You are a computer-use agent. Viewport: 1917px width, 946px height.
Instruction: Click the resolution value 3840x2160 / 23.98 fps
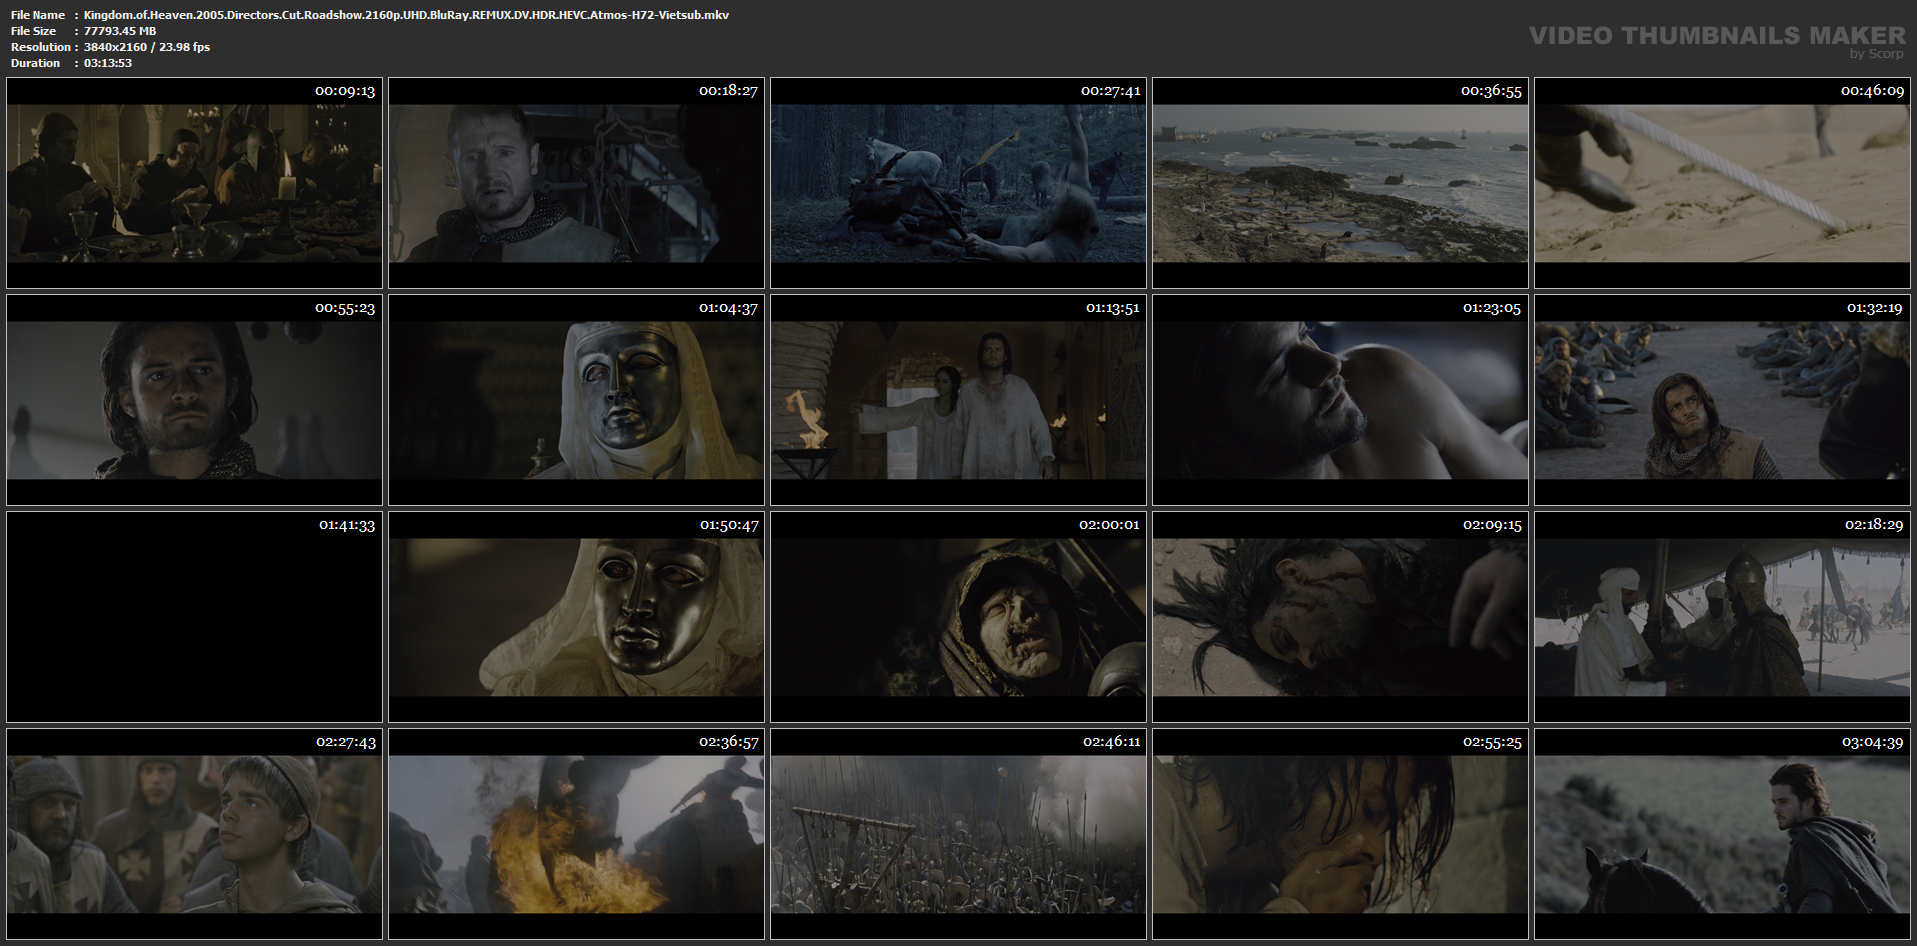pyautogui.click(x=147, y=47)
